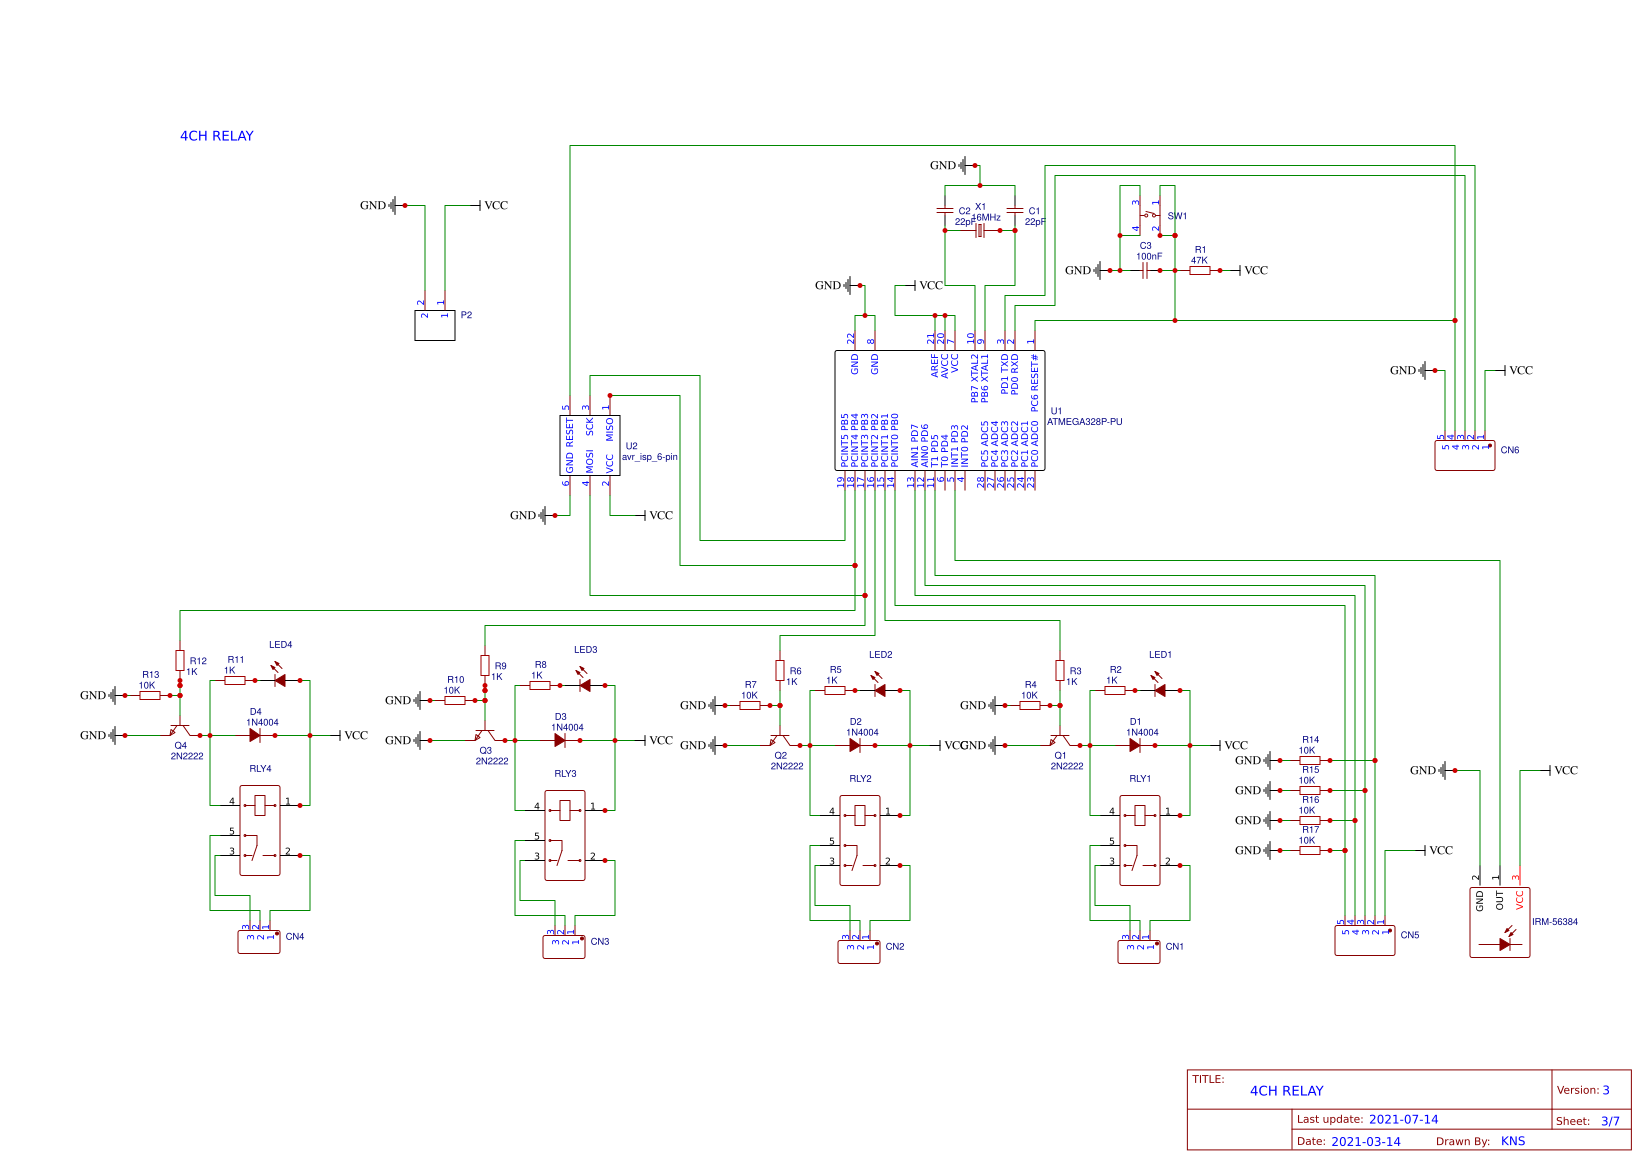Select diode D3 1N4004 symbol
Screen dimensions: 1652x1170
[x=560, y=740]
